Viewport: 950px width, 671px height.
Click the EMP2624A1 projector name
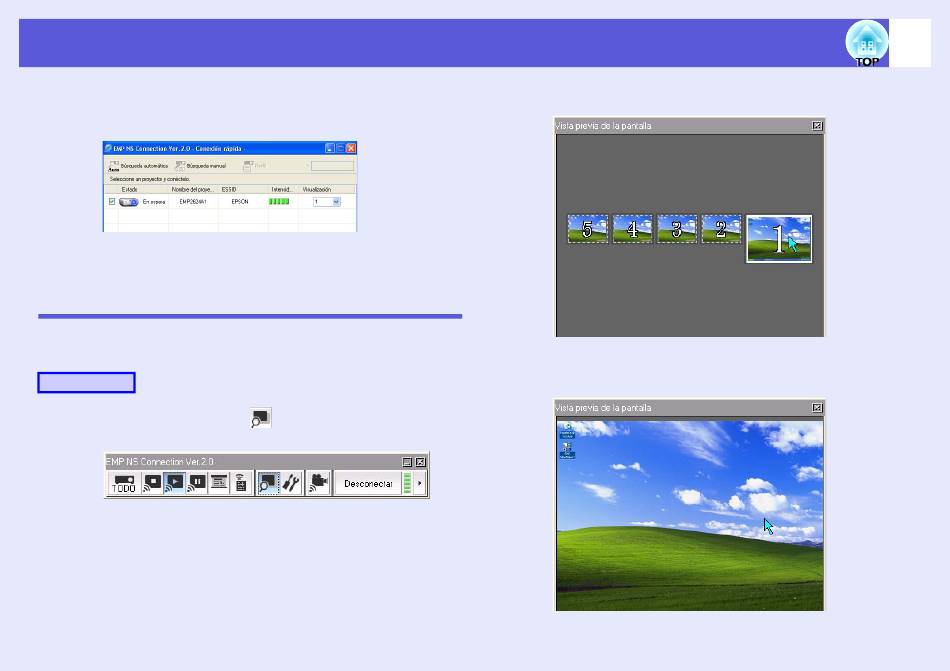click(x=193, y=202)
